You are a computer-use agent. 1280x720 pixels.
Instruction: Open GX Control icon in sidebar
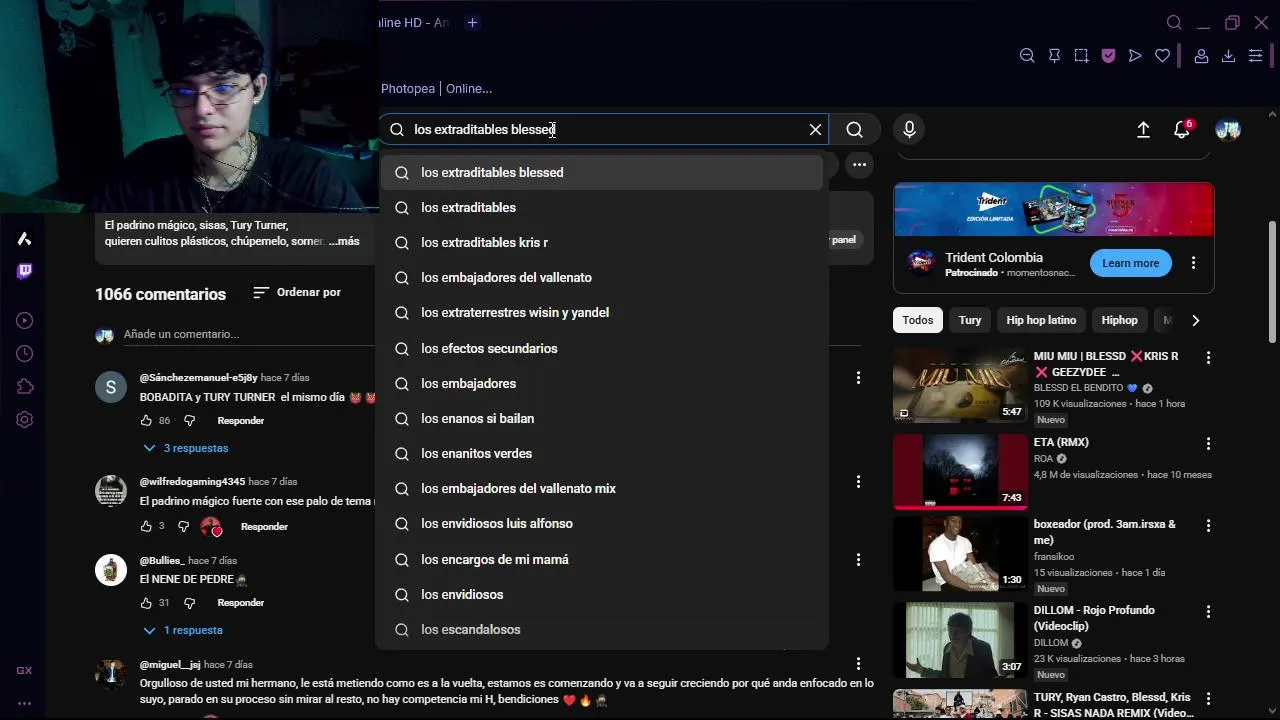click(x=24, y=670)
